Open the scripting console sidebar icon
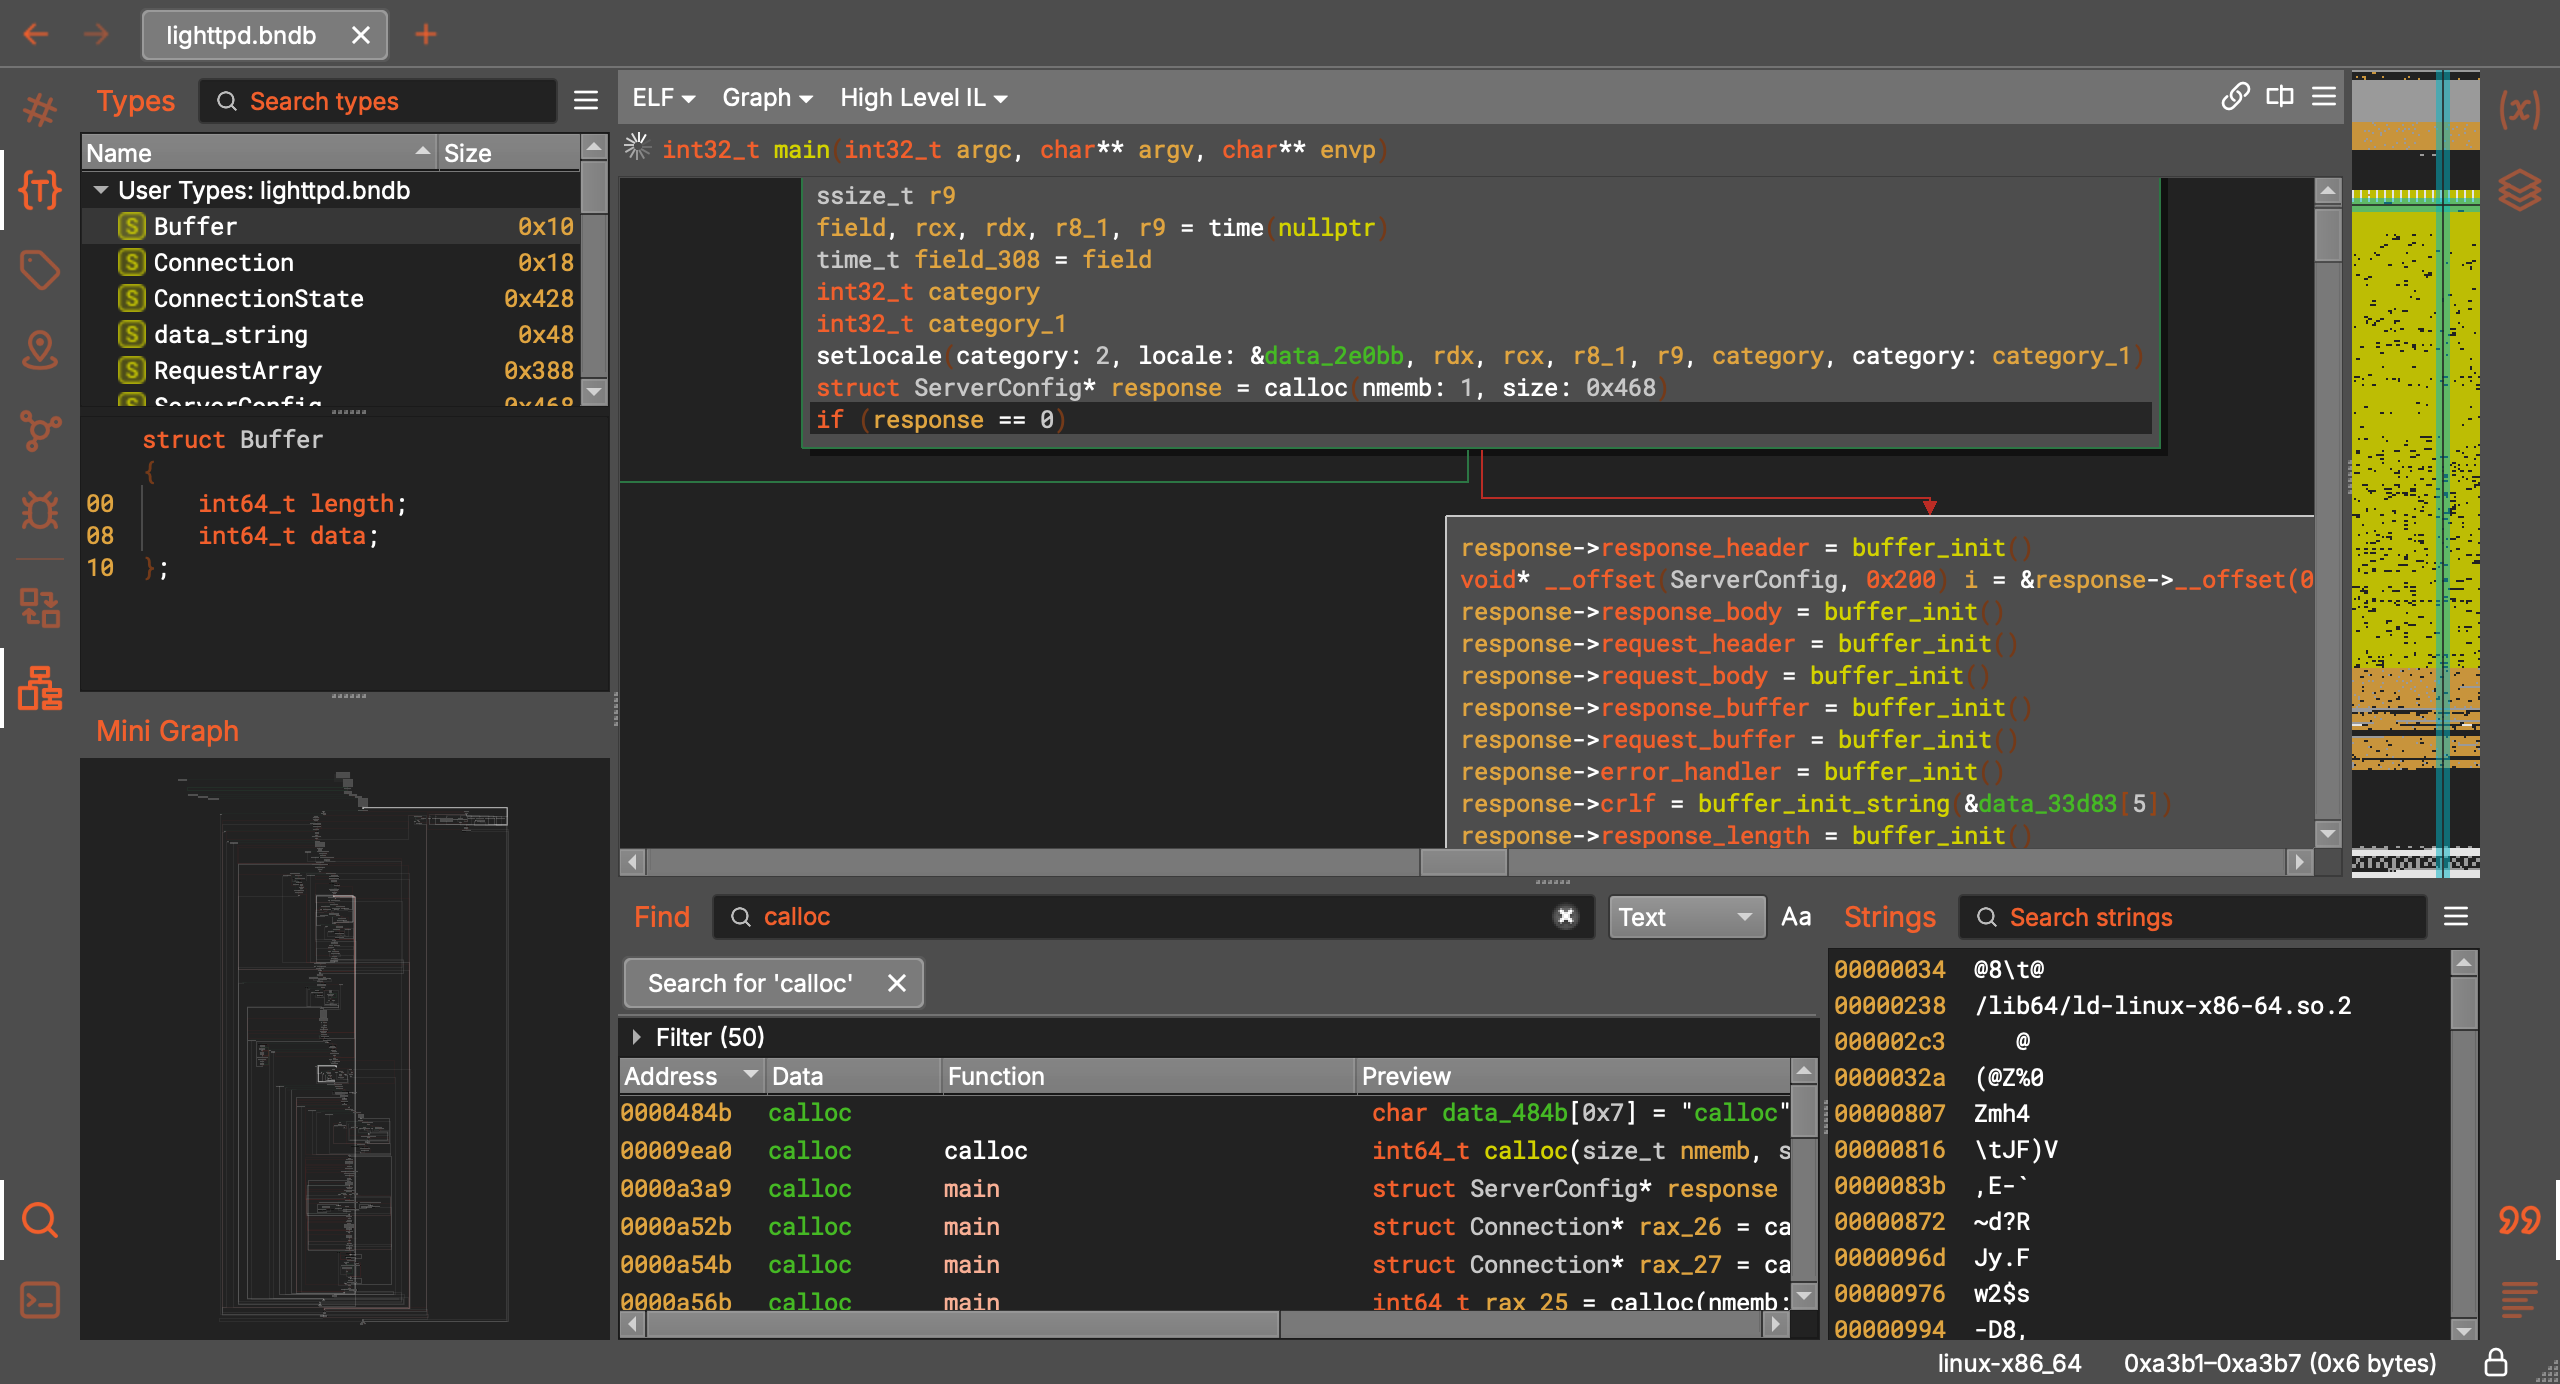This screenshot has height=1384, width=2560. pos(40,1300)
